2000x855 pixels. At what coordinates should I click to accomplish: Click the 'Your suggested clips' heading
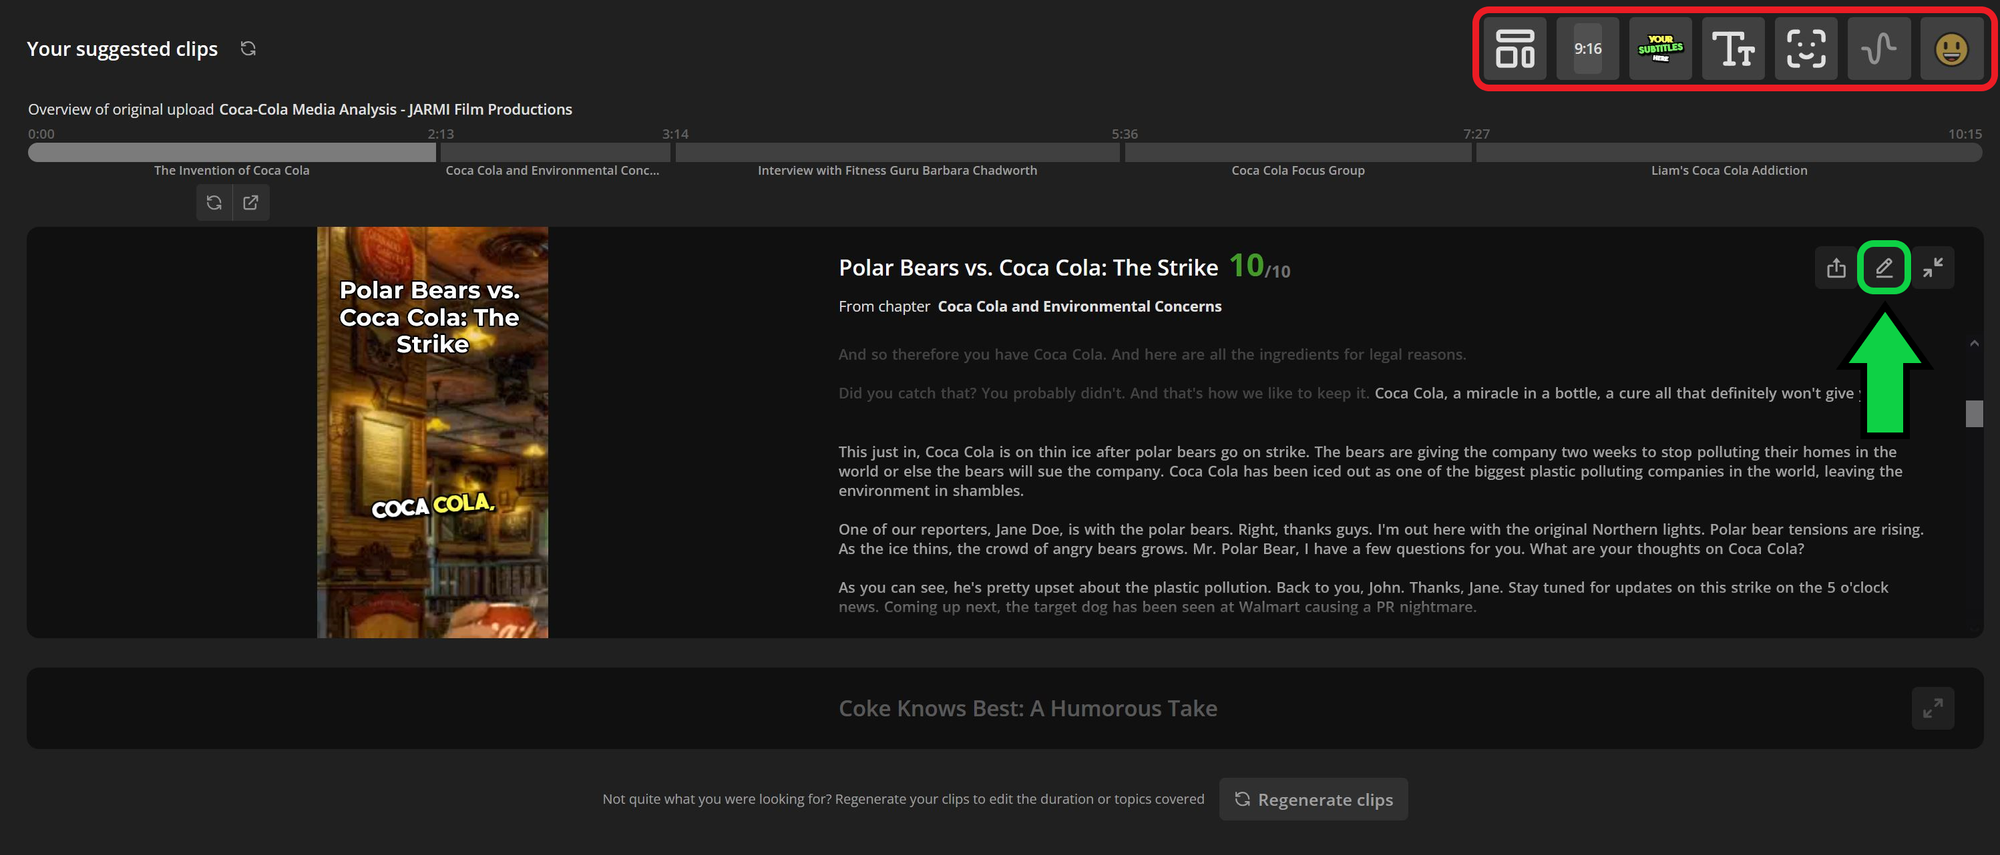pos(122,49)
